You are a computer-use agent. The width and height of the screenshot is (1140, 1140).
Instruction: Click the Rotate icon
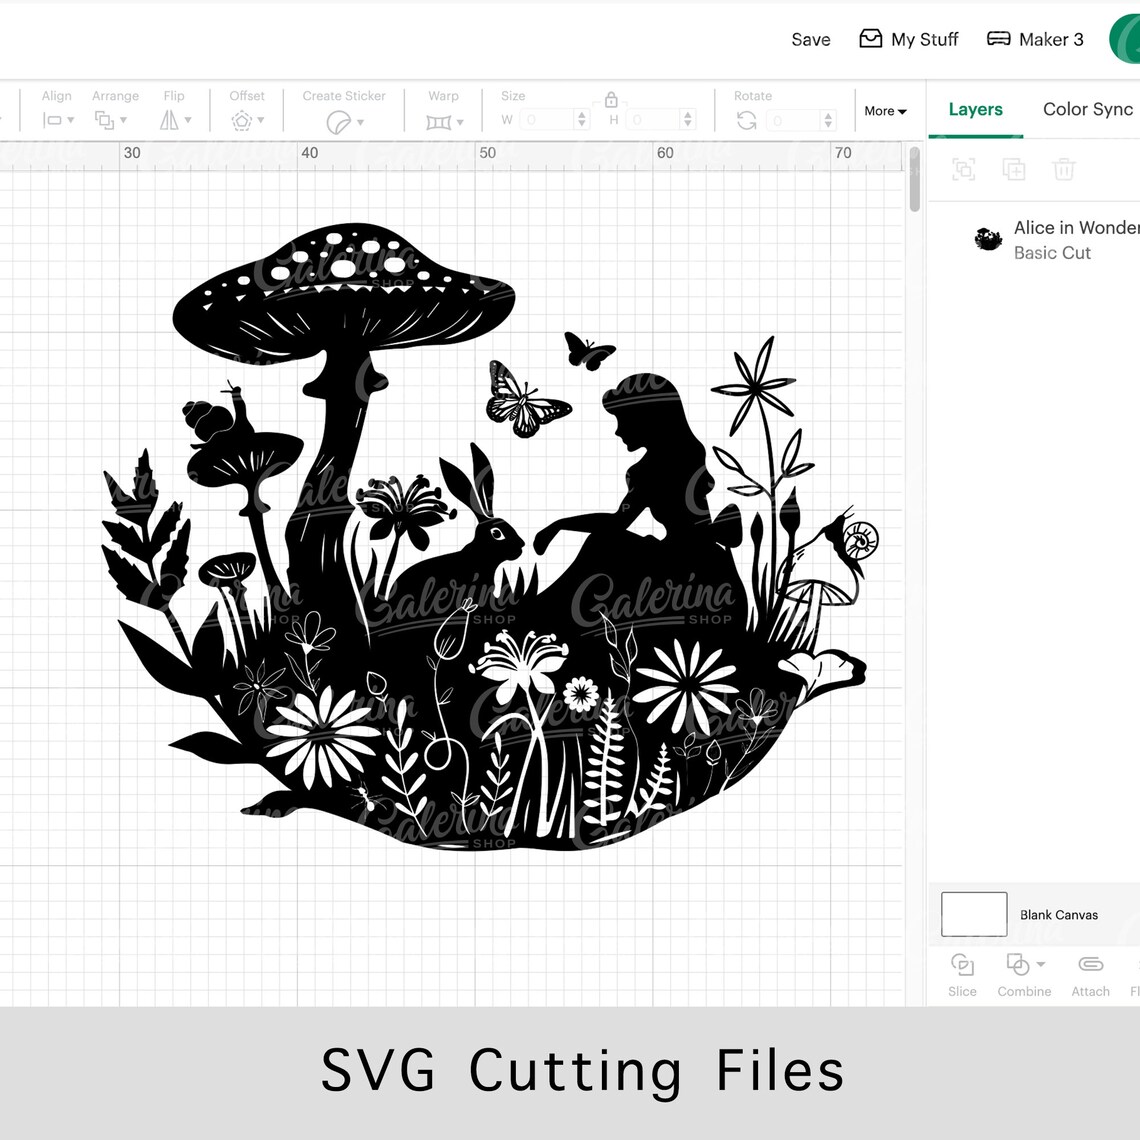[747, 120]
